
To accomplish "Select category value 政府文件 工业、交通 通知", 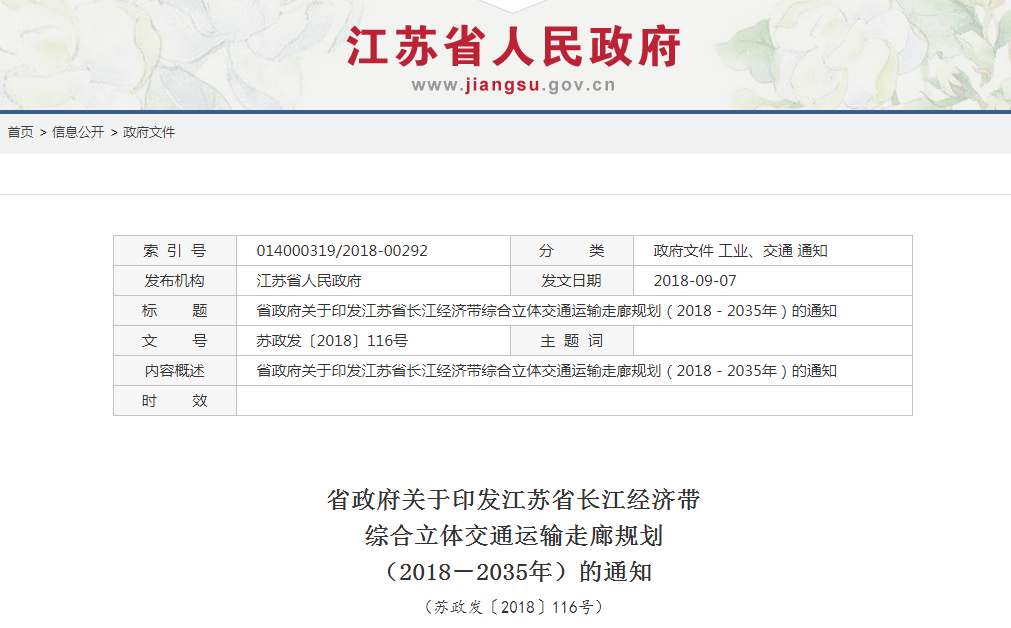I will point(740,251).
